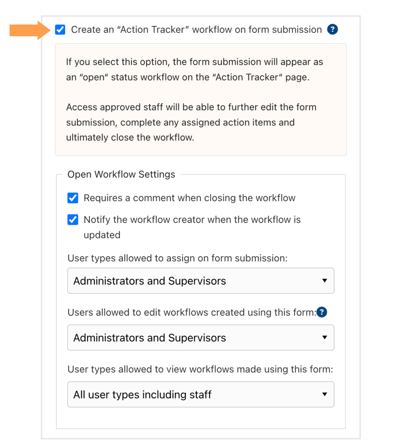Image resolution: width=401 pixels, height=445 pixels.
Task: Click the Open Workflow Settings section heading
Action: [121, 174]
